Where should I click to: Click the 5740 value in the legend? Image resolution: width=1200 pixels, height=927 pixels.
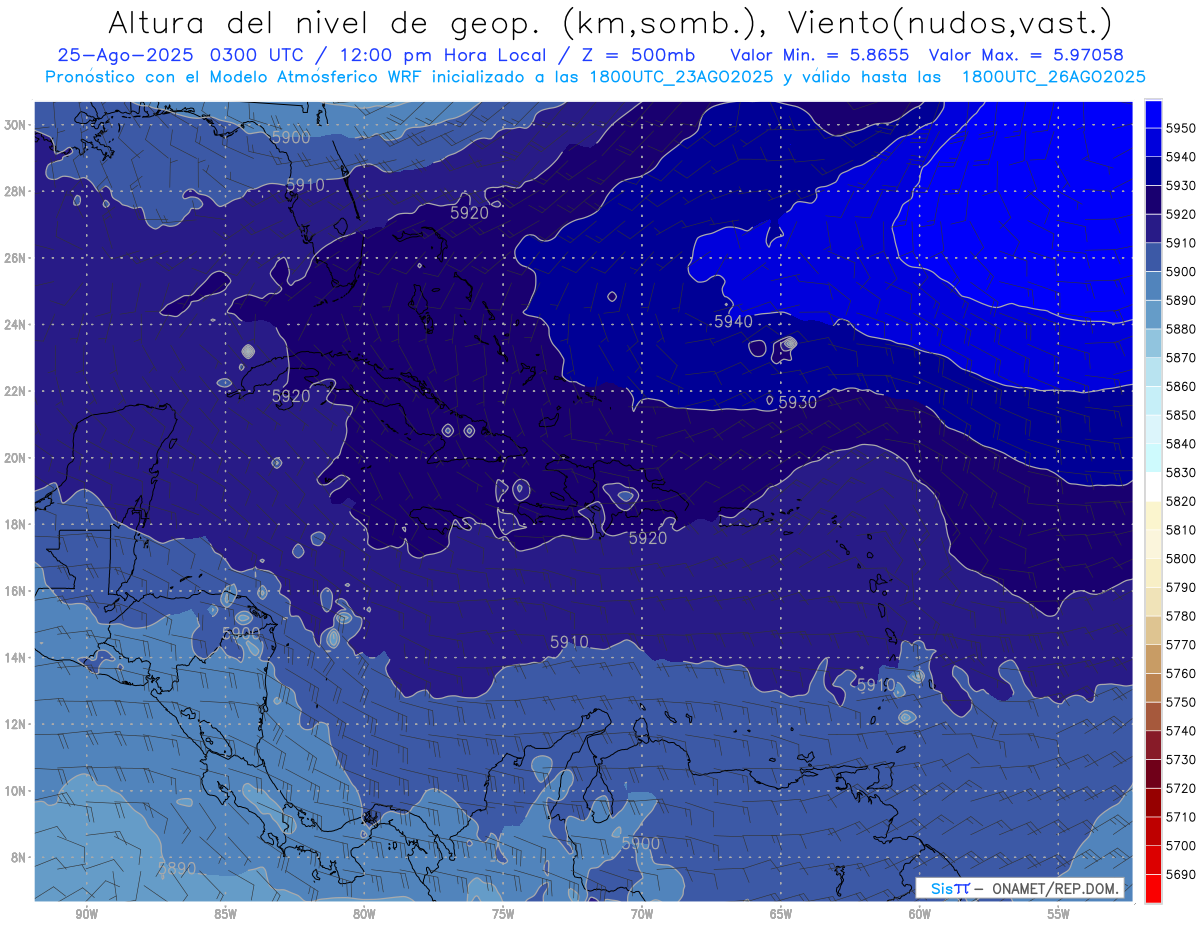1181,731
